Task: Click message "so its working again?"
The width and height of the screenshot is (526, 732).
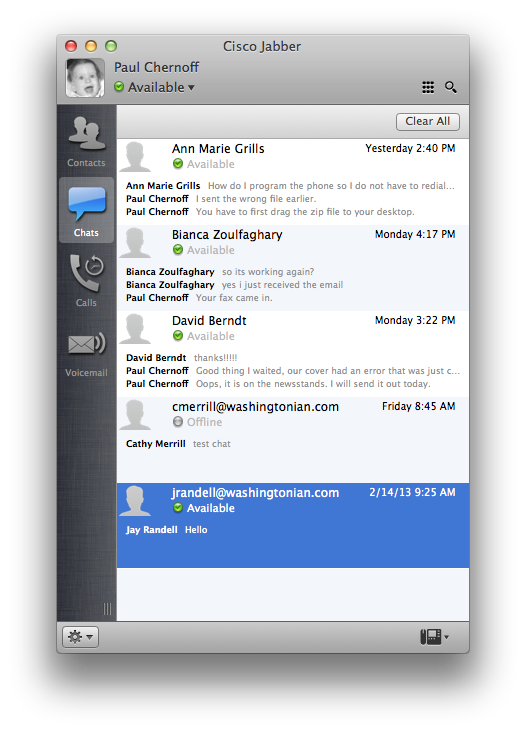Action: pos(268,272)
